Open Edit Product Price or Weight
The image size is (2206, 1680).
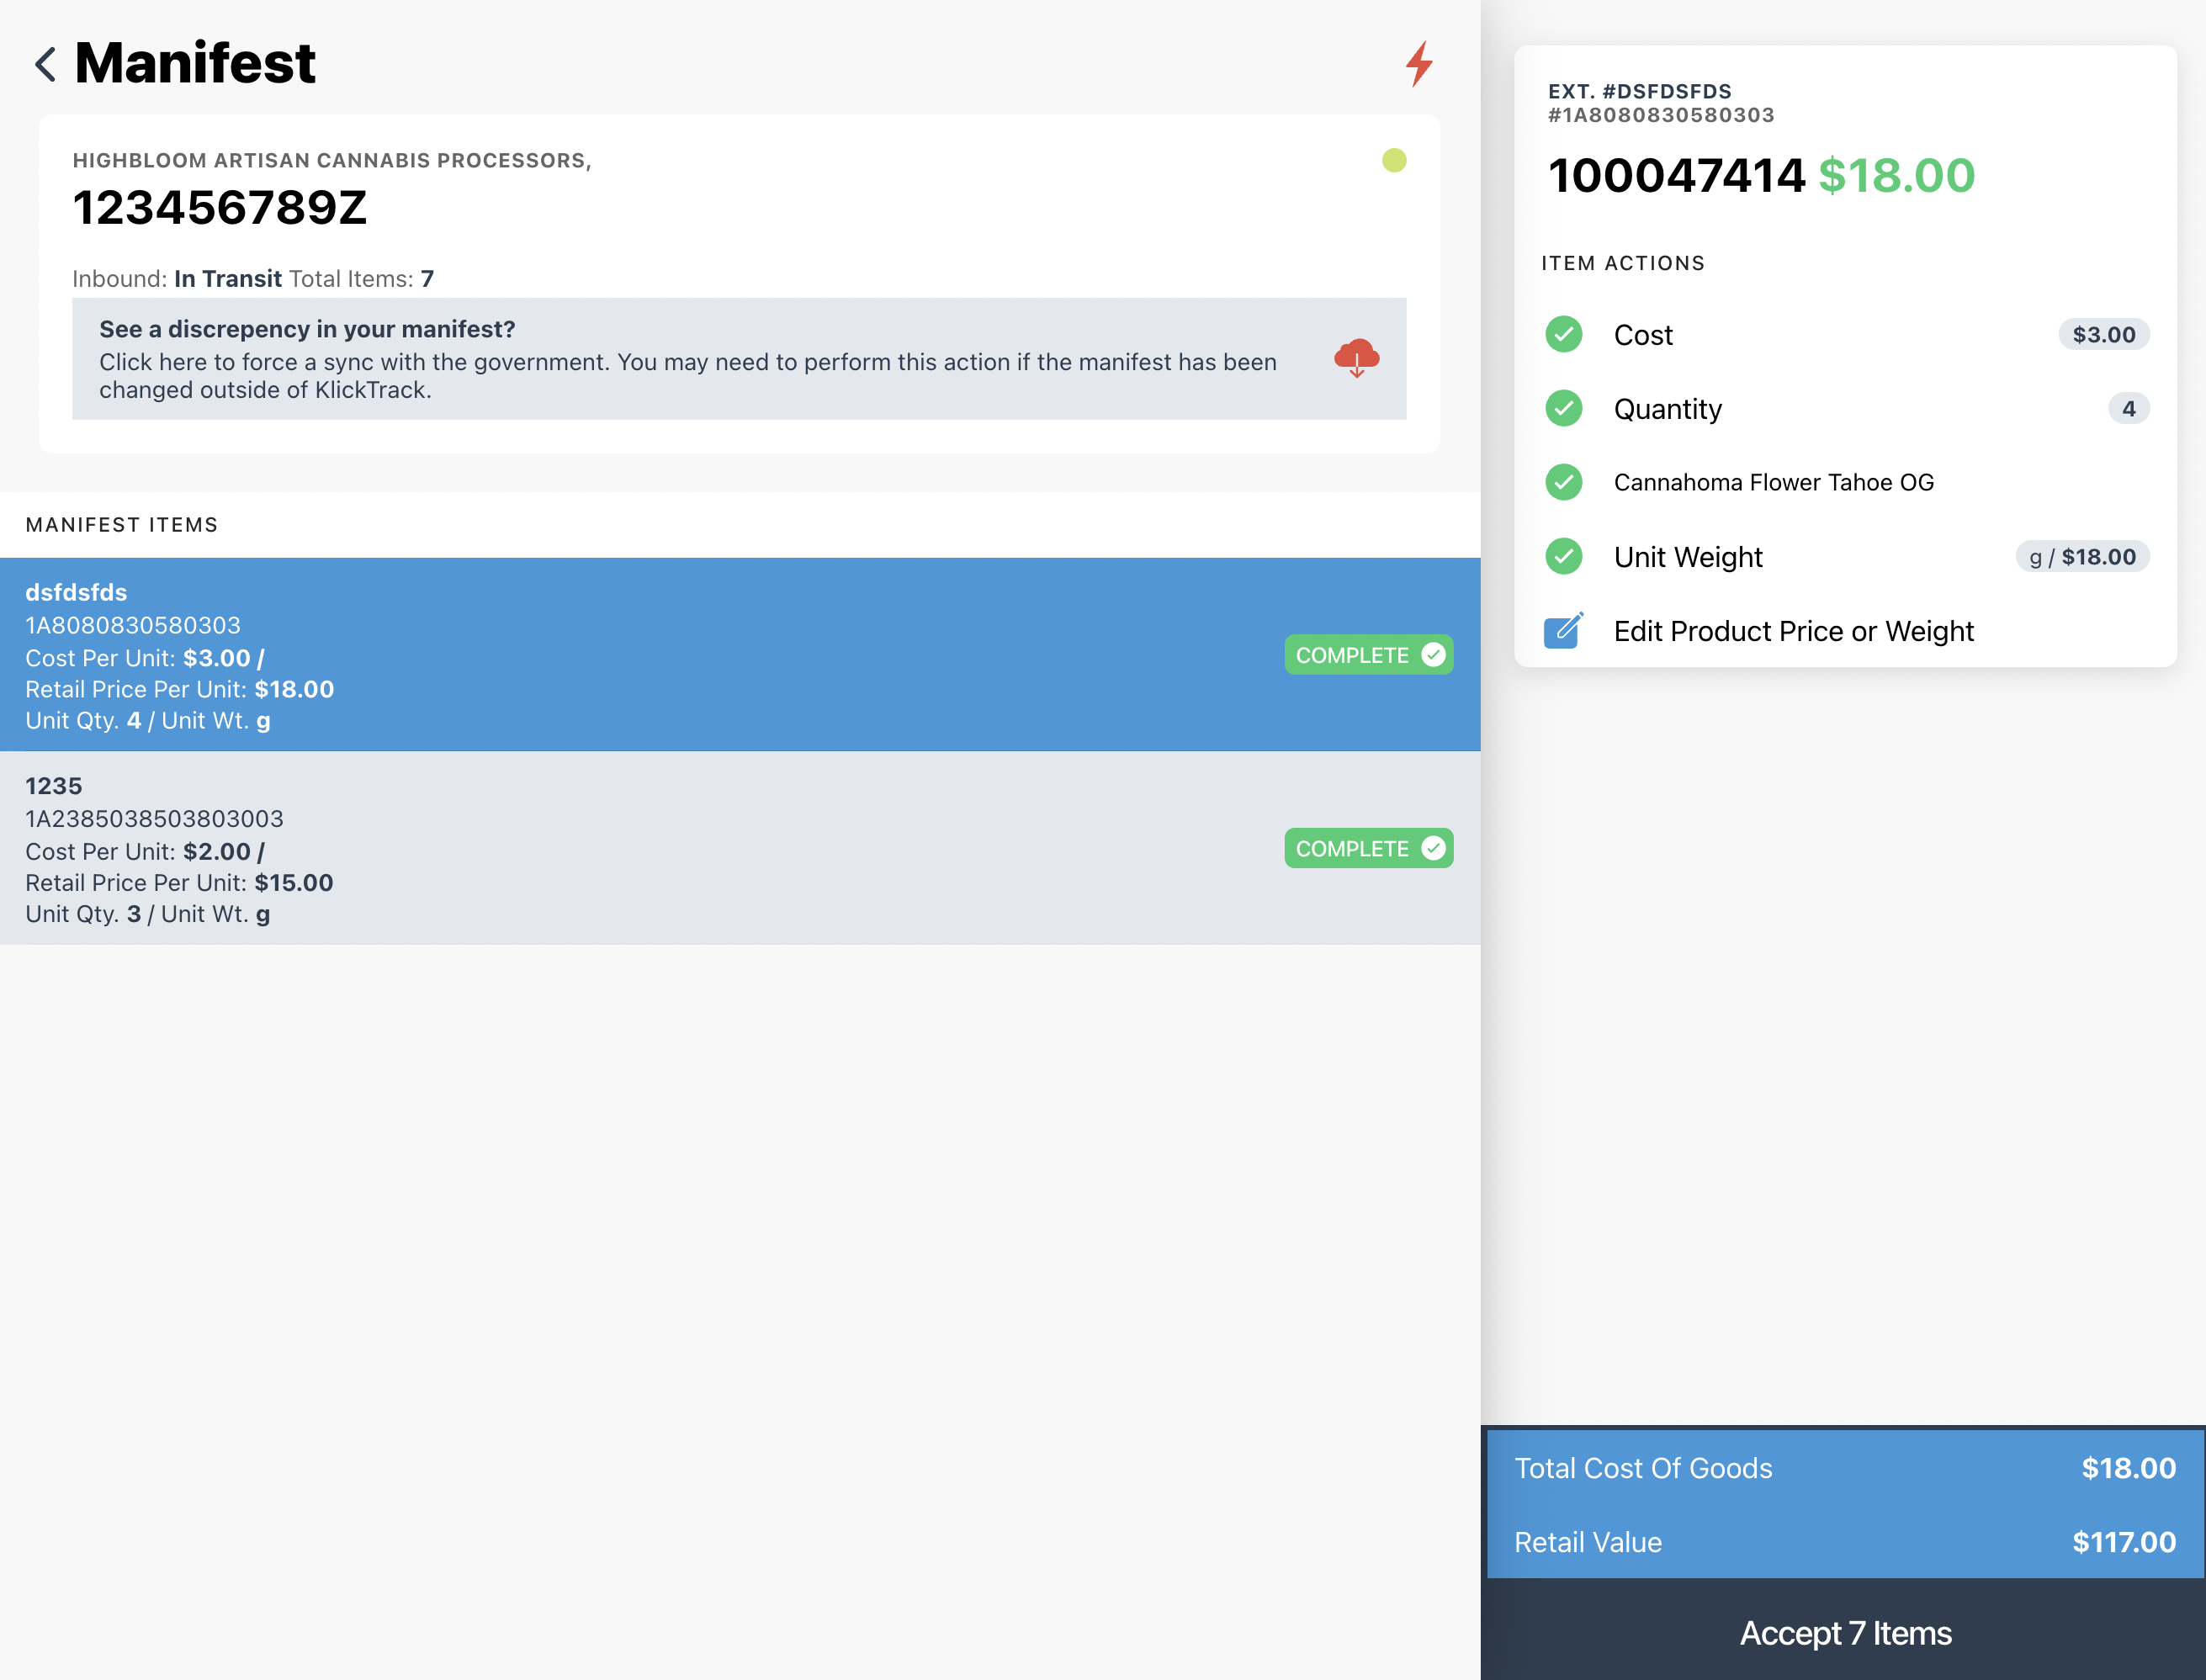(1793, 631)
